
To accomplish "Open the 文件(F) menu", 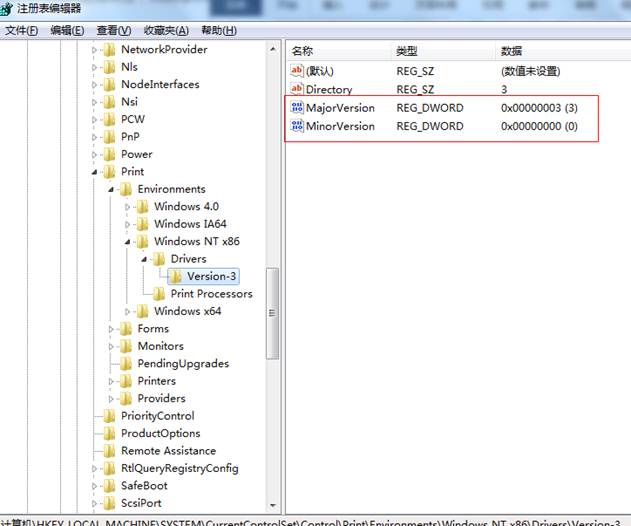I will point(21,30).
